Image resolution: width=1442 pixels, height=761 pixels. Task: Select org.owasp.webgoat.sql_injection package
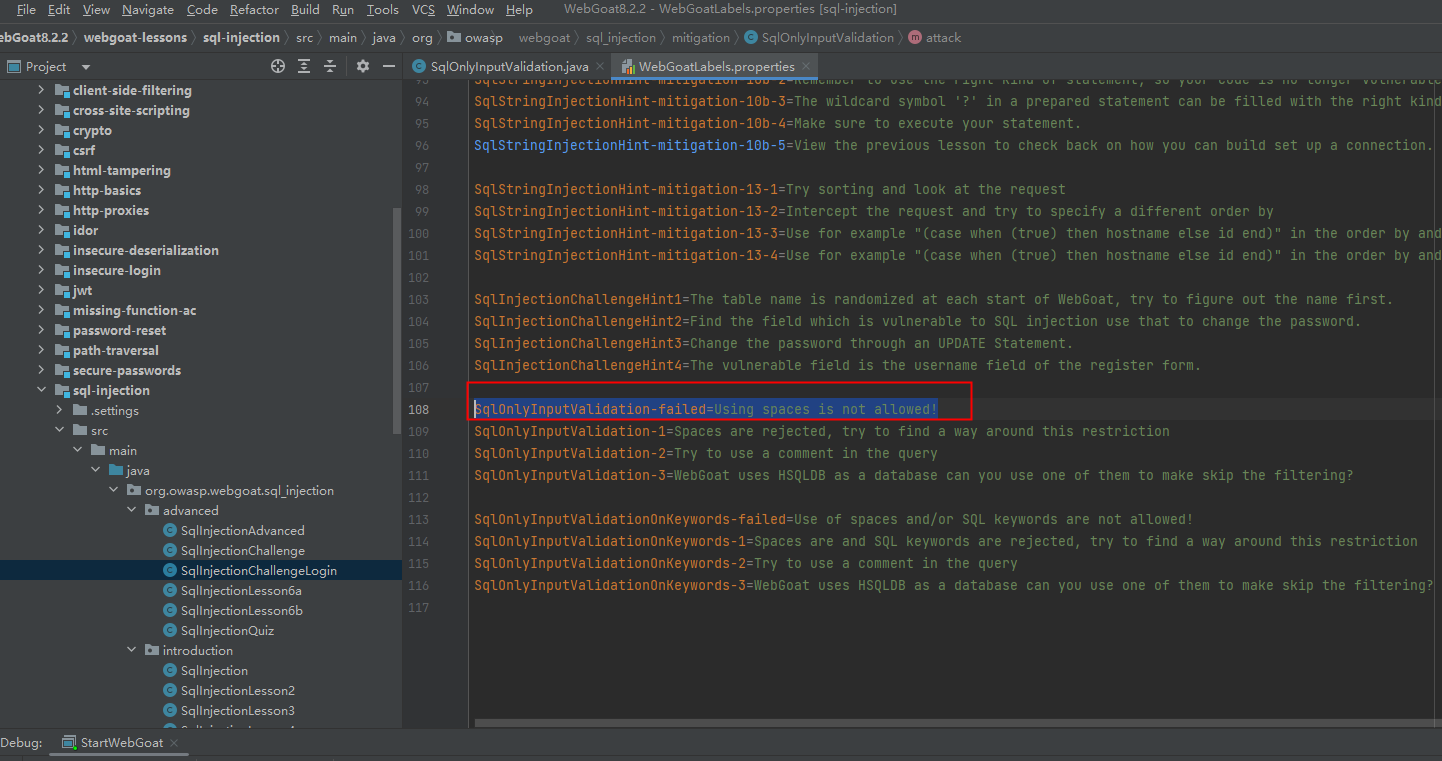pos(230,490)
